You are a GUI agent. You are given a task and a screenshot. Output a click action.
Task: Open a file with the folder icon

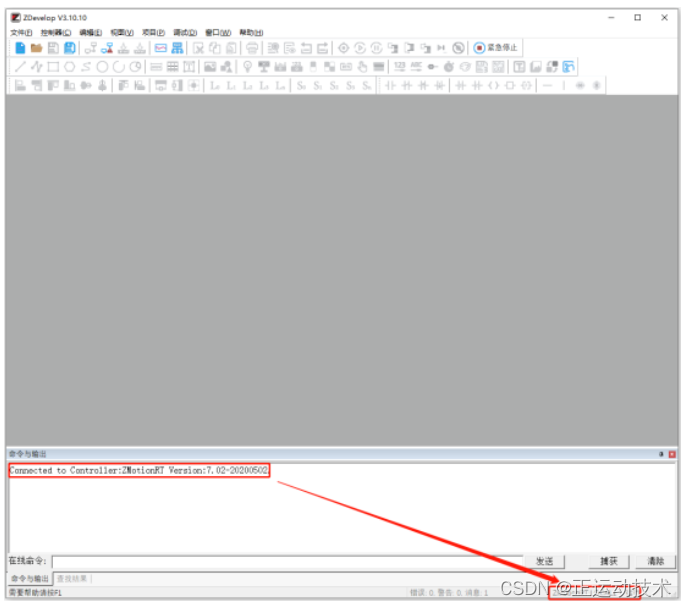(x=36, y=48)
